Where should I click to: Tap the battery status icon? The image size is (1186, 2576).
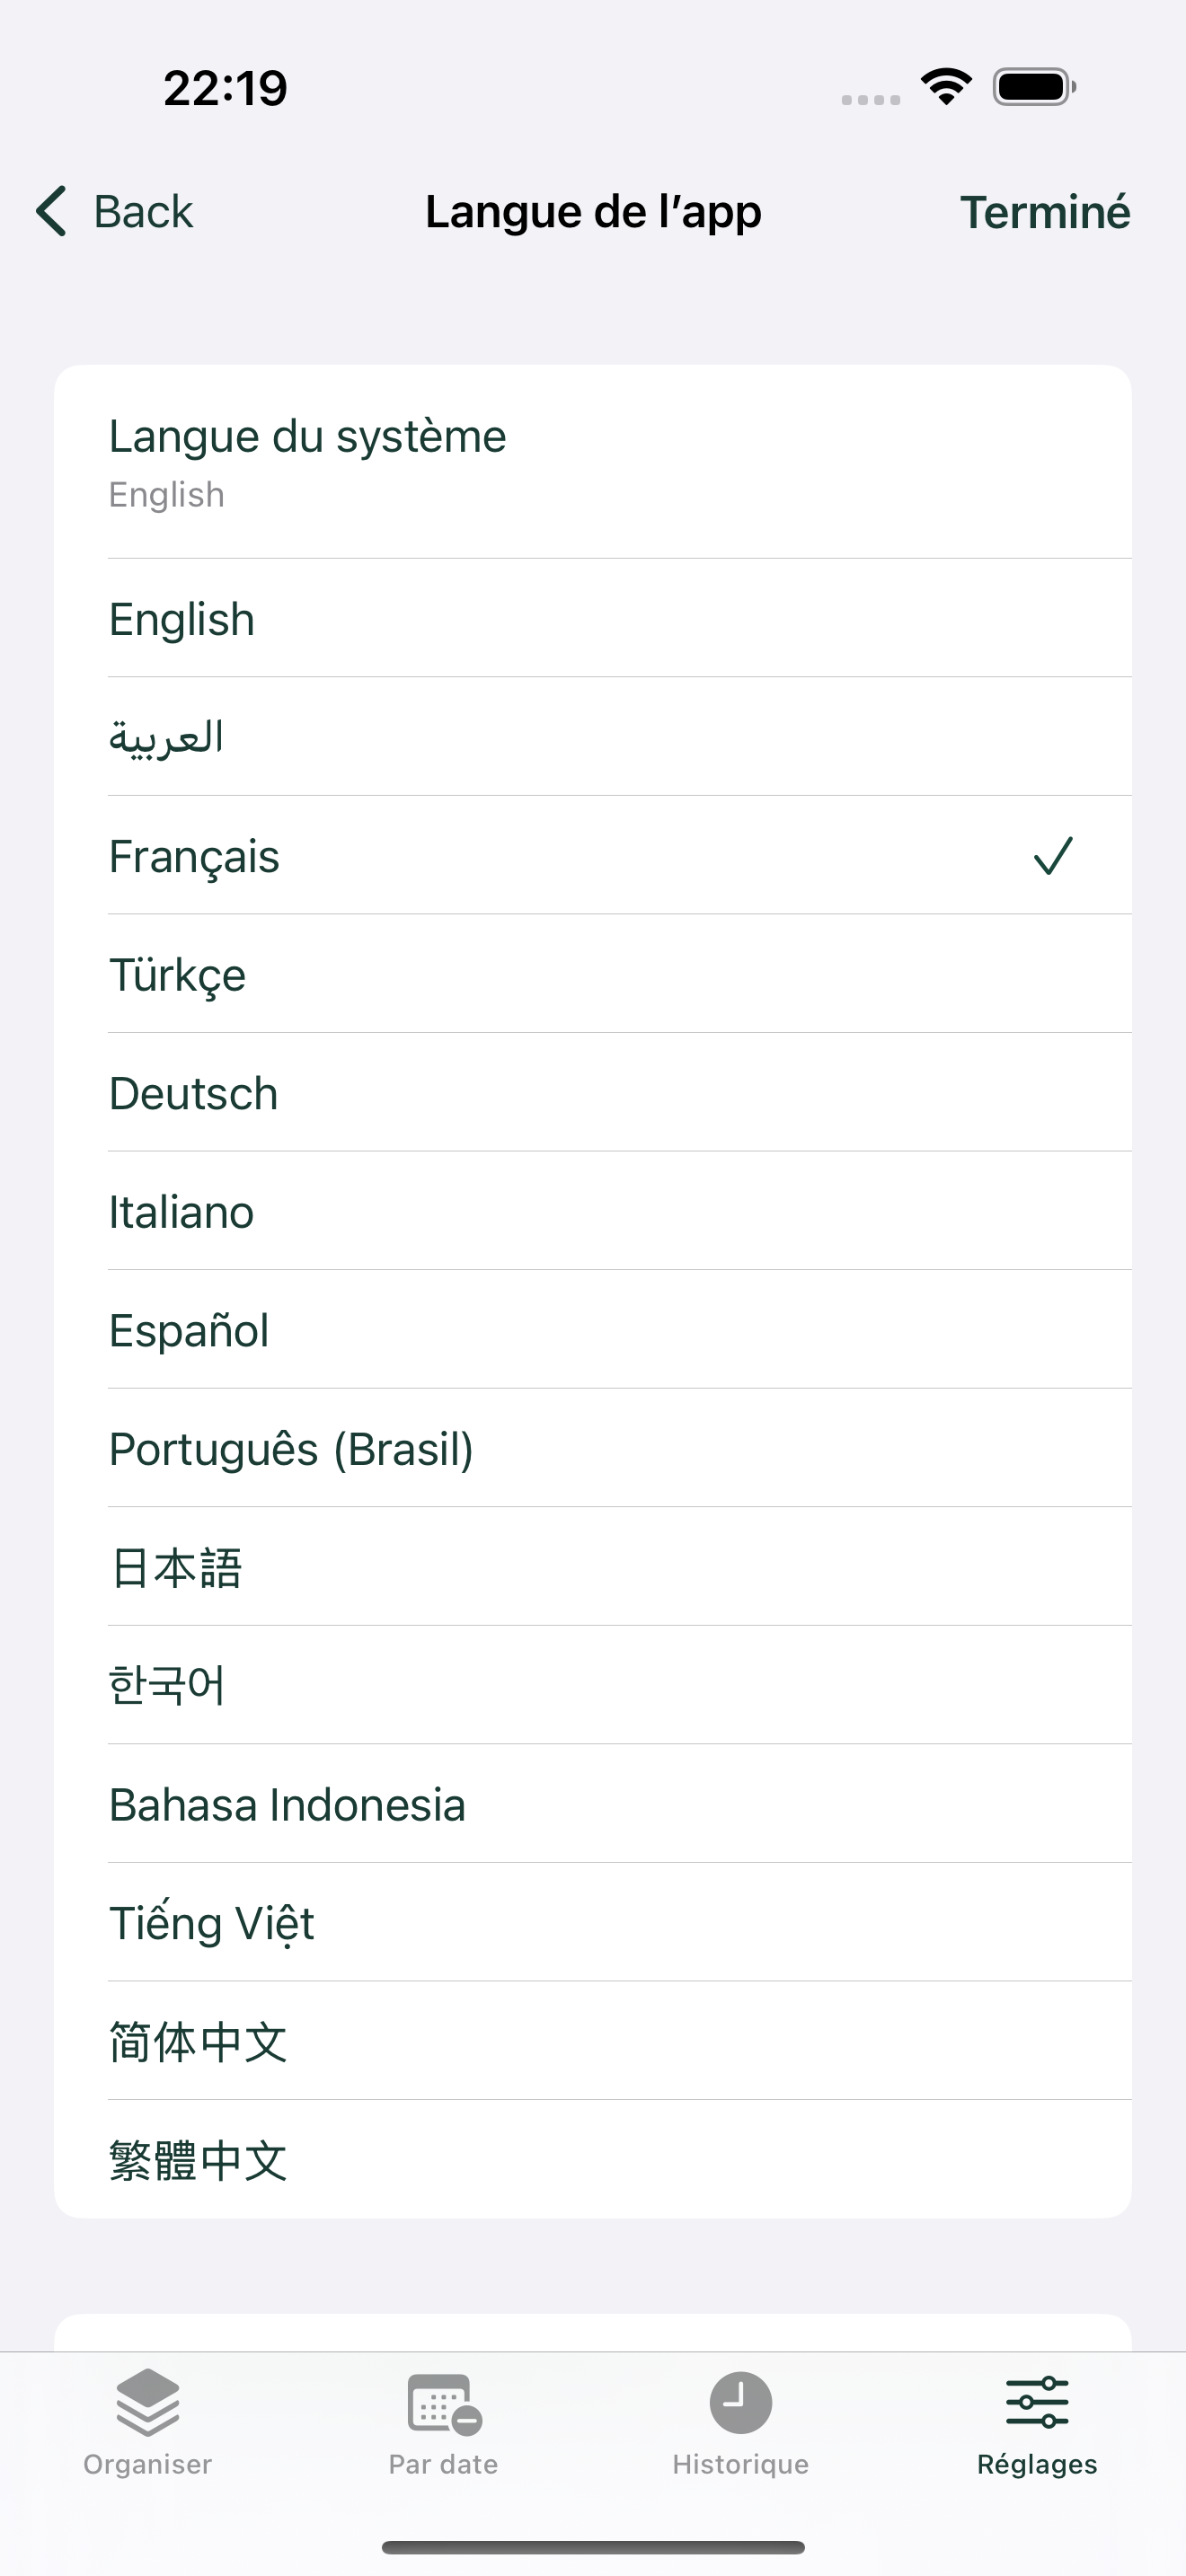(1034, 87)
